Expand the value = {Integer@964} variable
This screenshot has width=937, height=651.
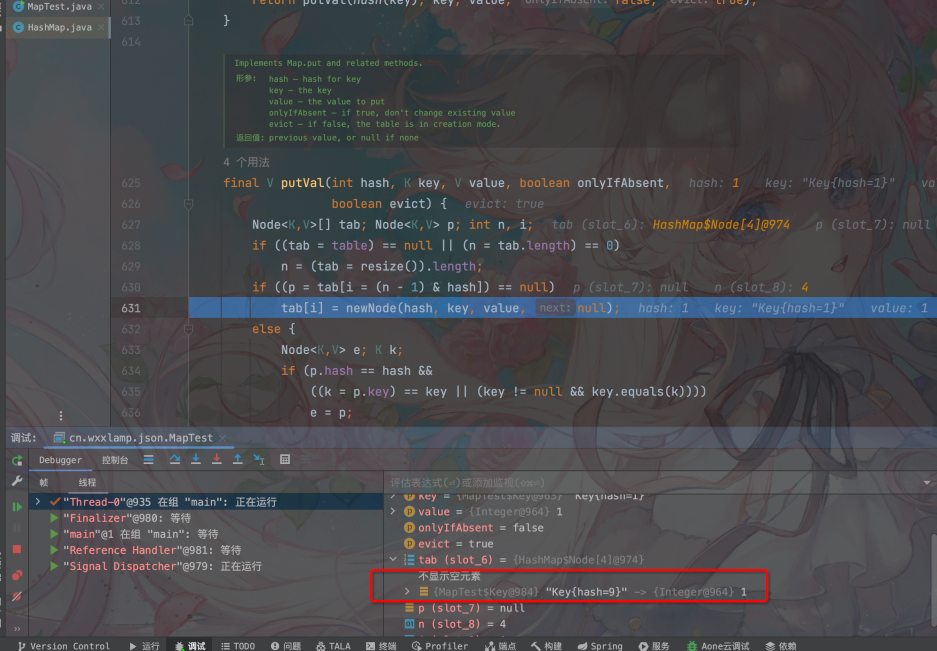coord(393,511)
